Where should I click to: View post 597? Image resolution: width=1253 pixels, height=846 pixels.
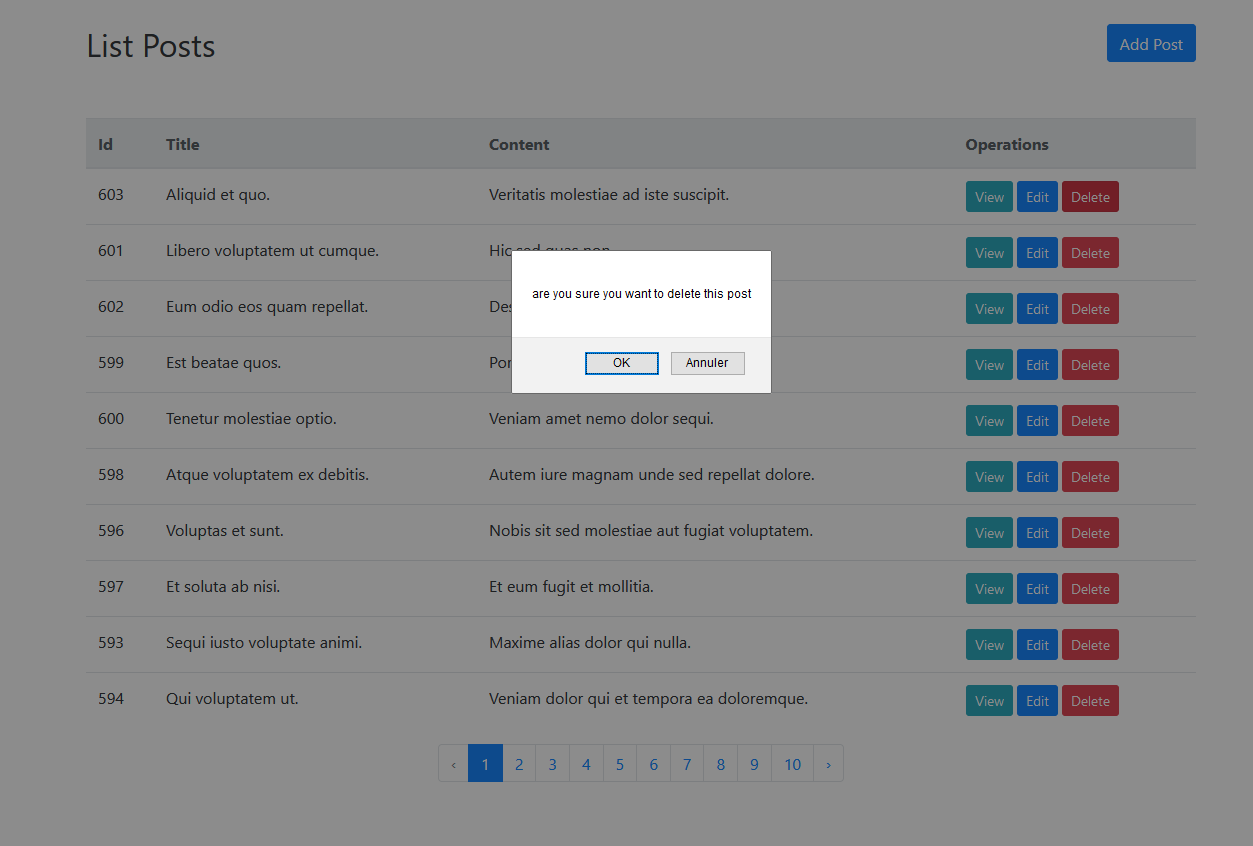click(989, 589)
